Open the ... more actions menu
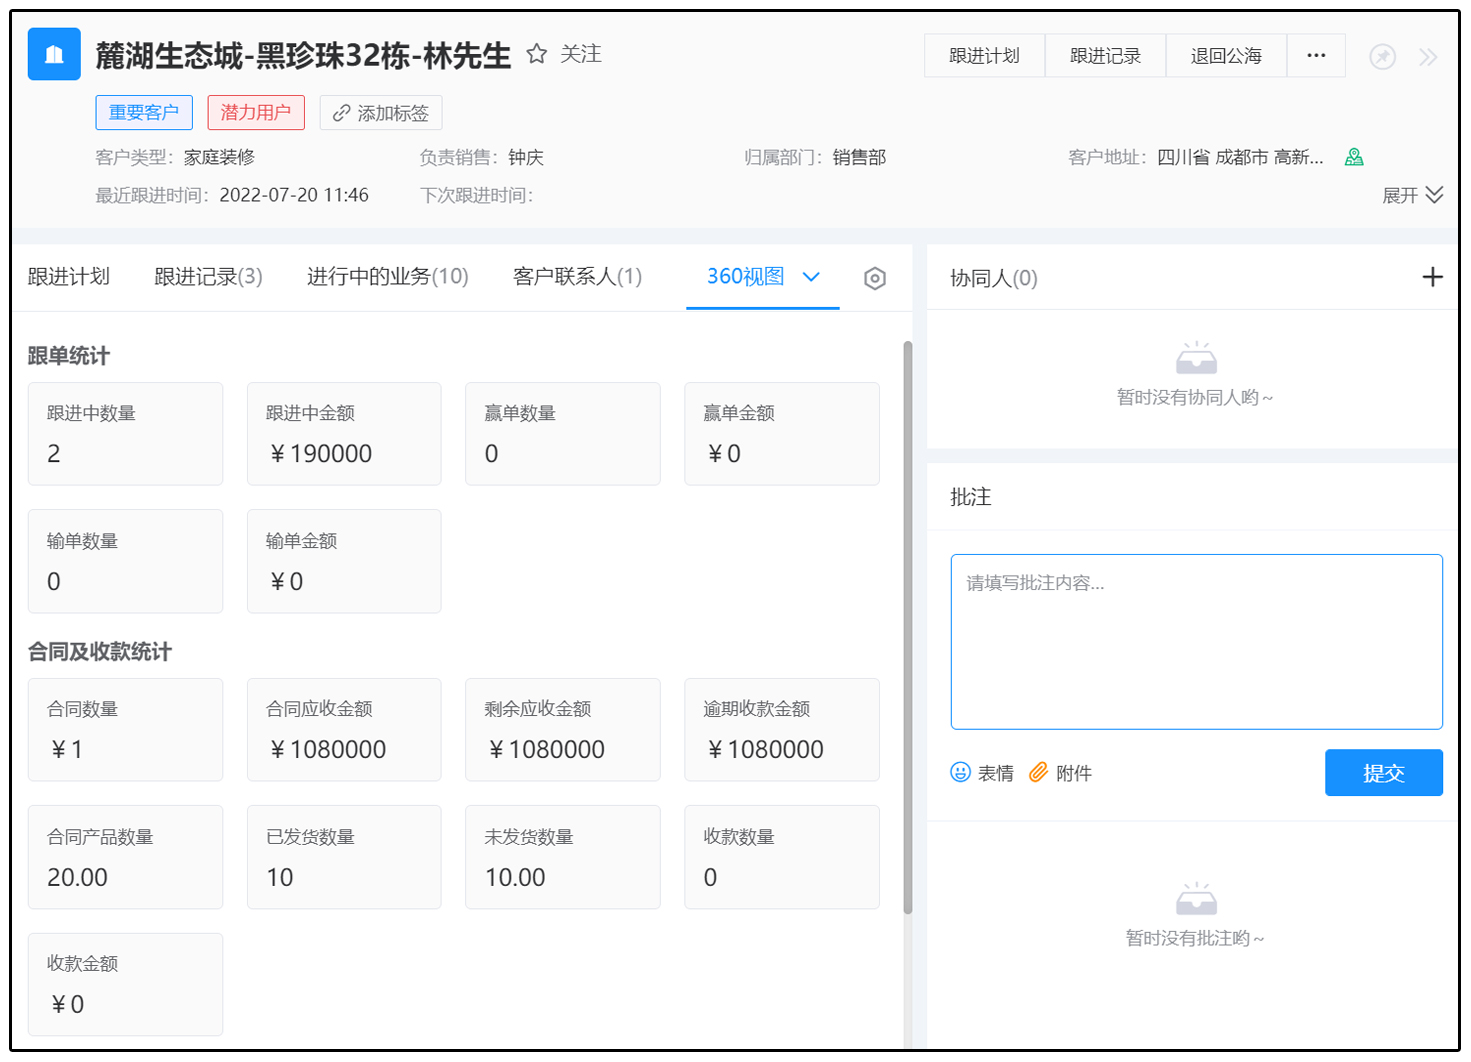This screenshot has height=1062, width=1471. tap(1316, 56)
